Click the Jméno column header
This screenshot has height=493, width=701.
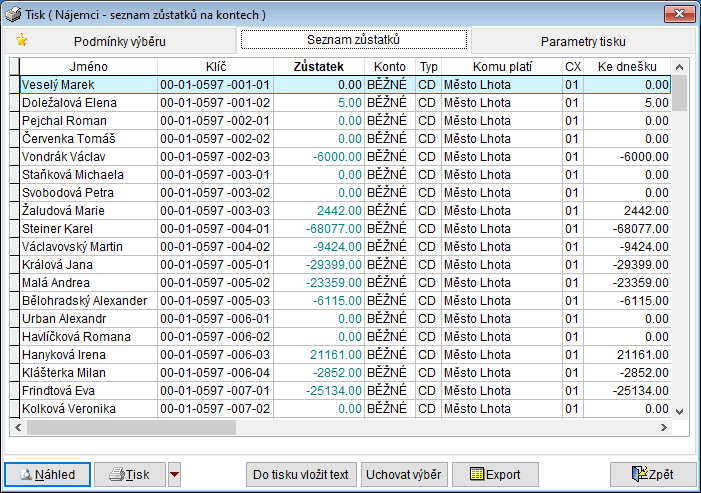[88, 66]
